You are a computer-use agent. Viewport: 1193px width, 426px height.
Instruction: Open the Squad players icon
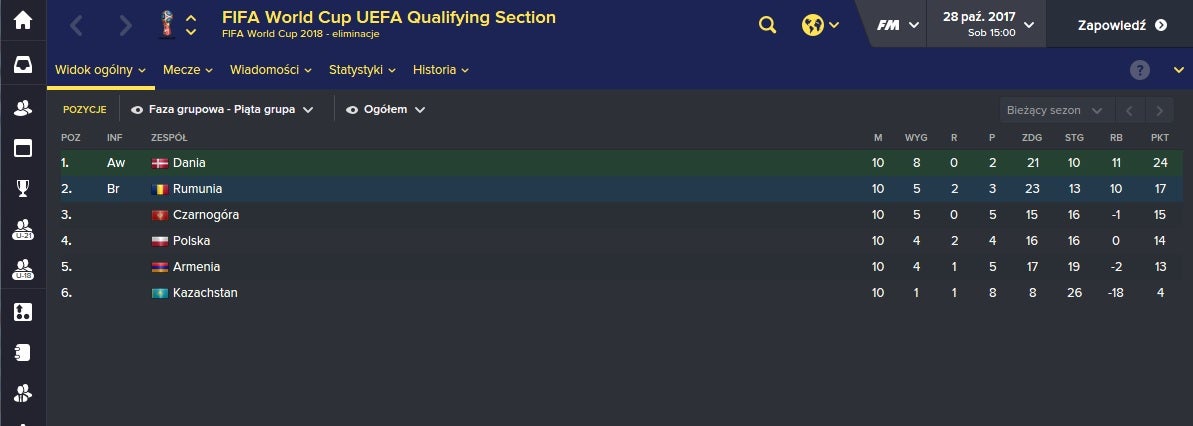coord(23,108)
